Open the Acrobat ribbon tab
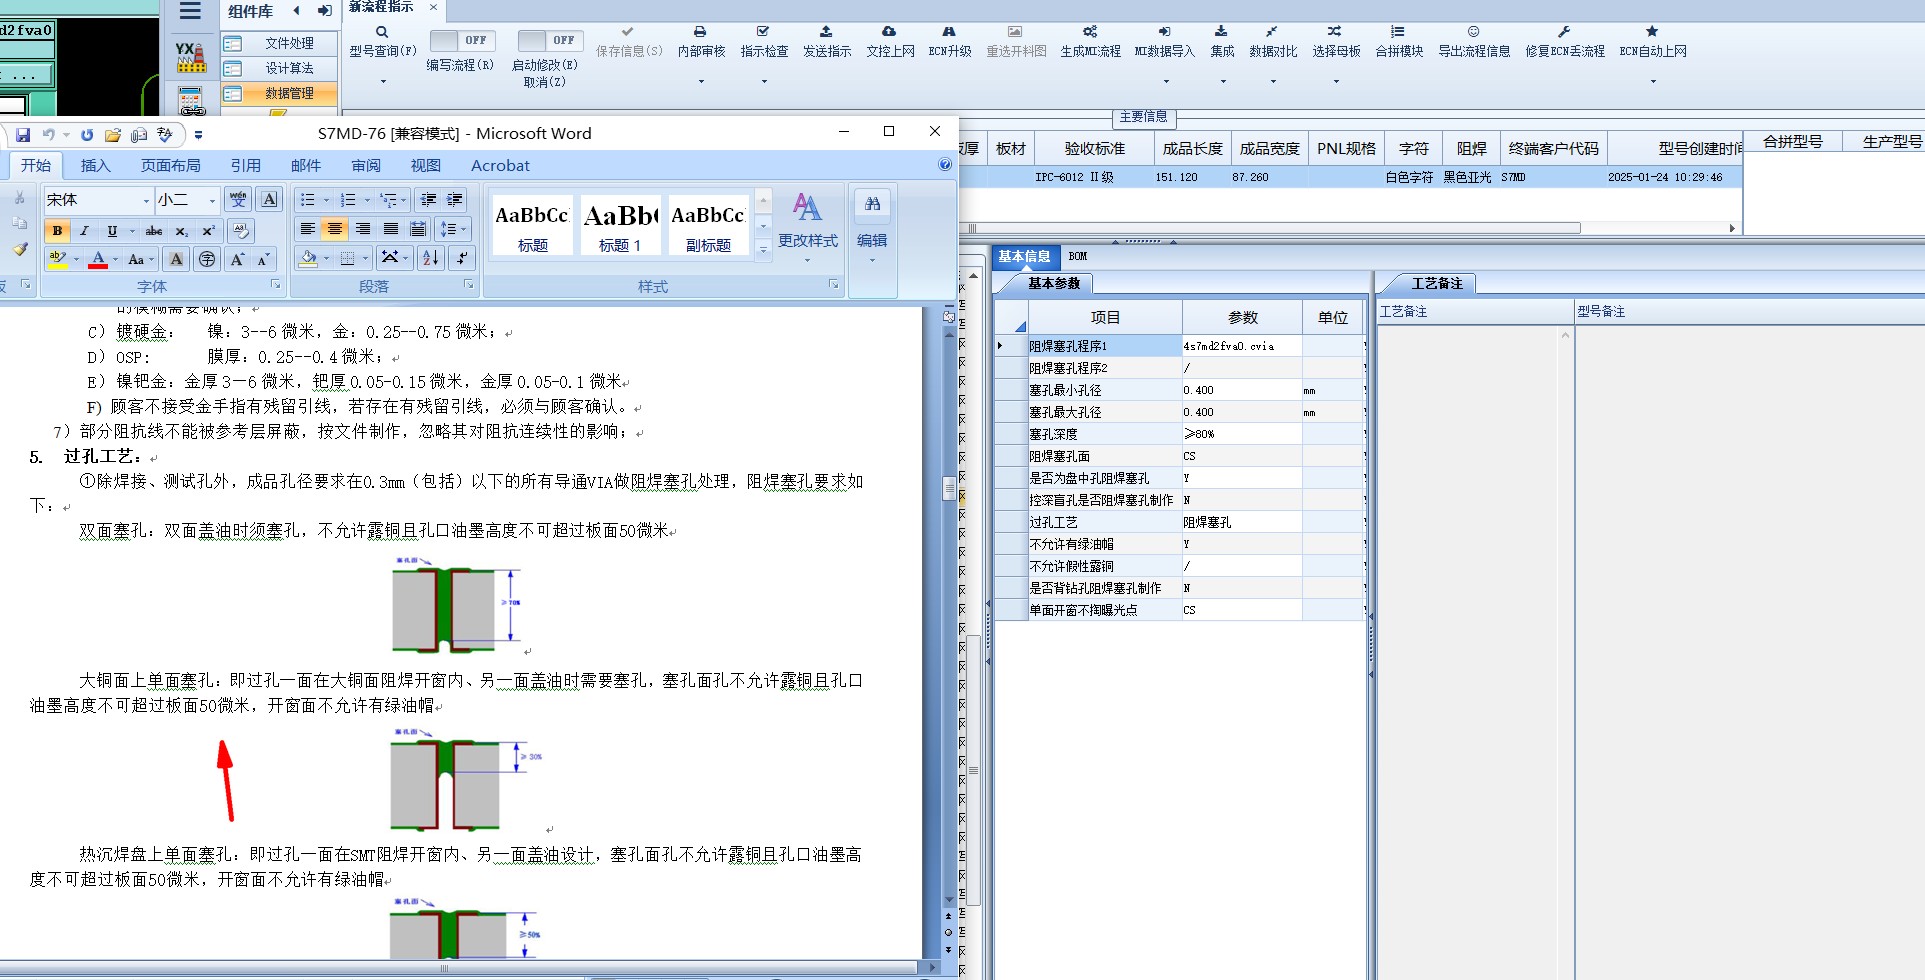 click(x=500, y=165)
